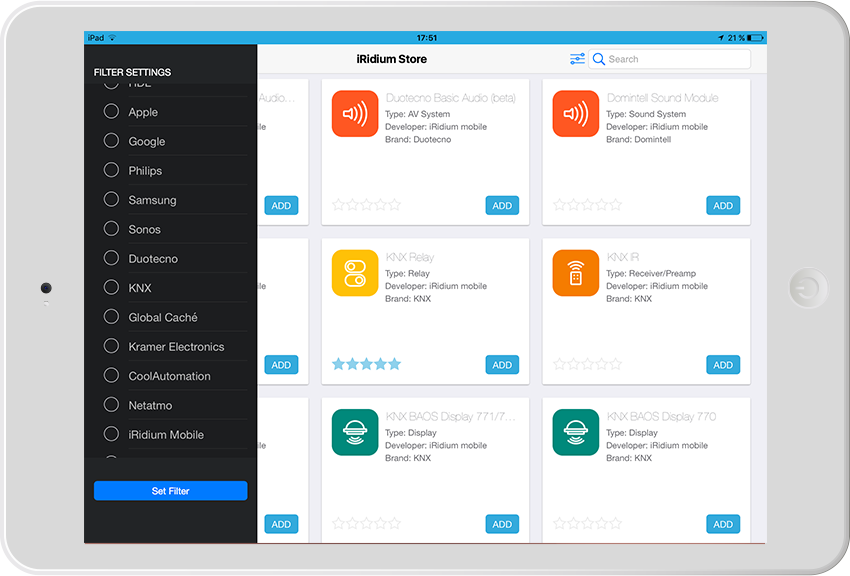
Task: Select KNX BAOS Display 771 icon
Action: click(x=354, y=432)
